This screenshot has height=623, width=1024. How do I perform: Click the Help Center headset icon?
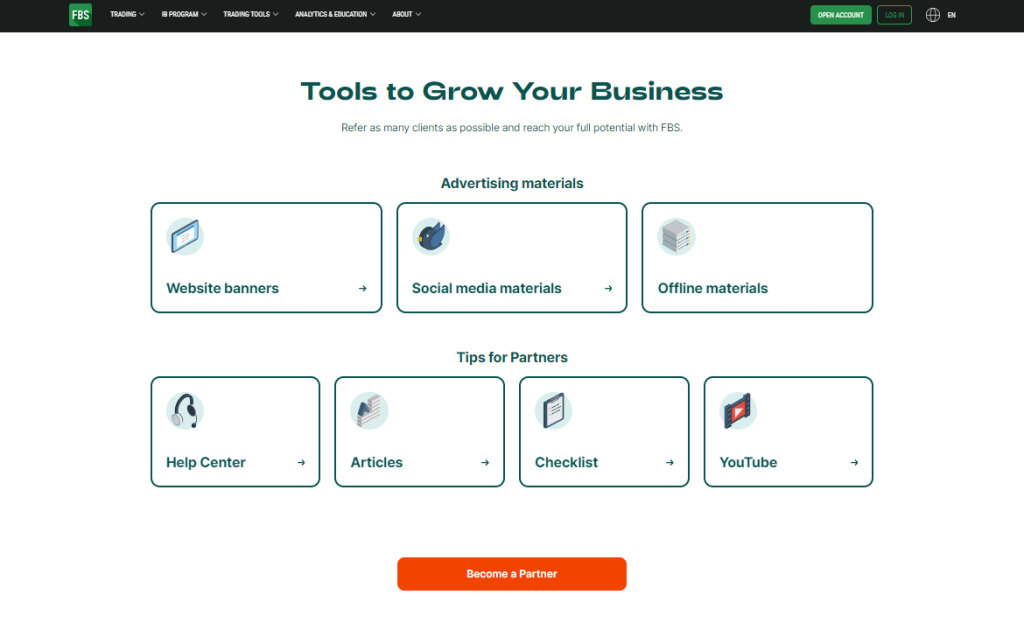[x=185, y=411]
